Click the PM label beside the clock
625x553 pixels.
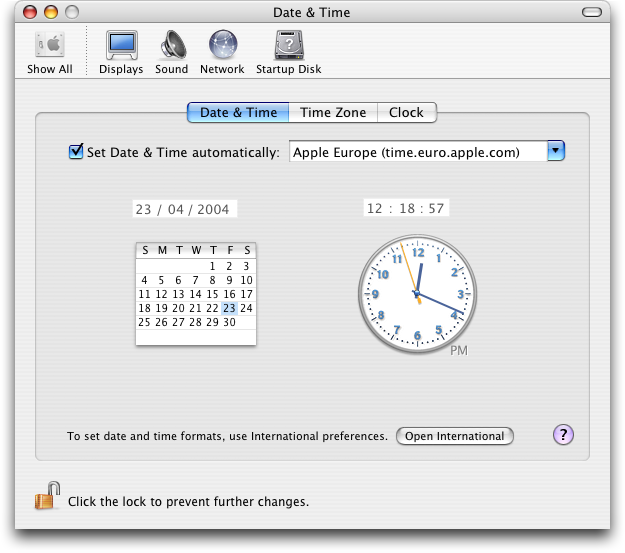click(x=459, y=350)
